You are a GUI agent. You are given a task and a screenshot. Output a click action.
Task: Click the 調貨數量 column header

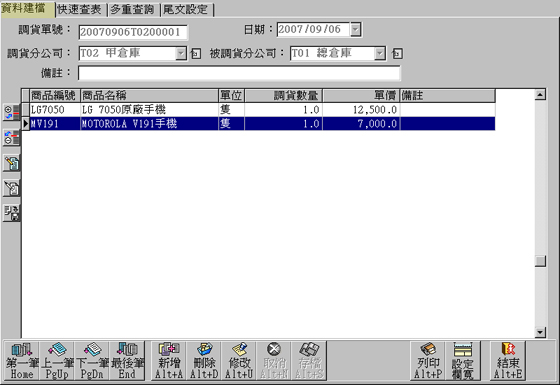(x=284, y=96)
